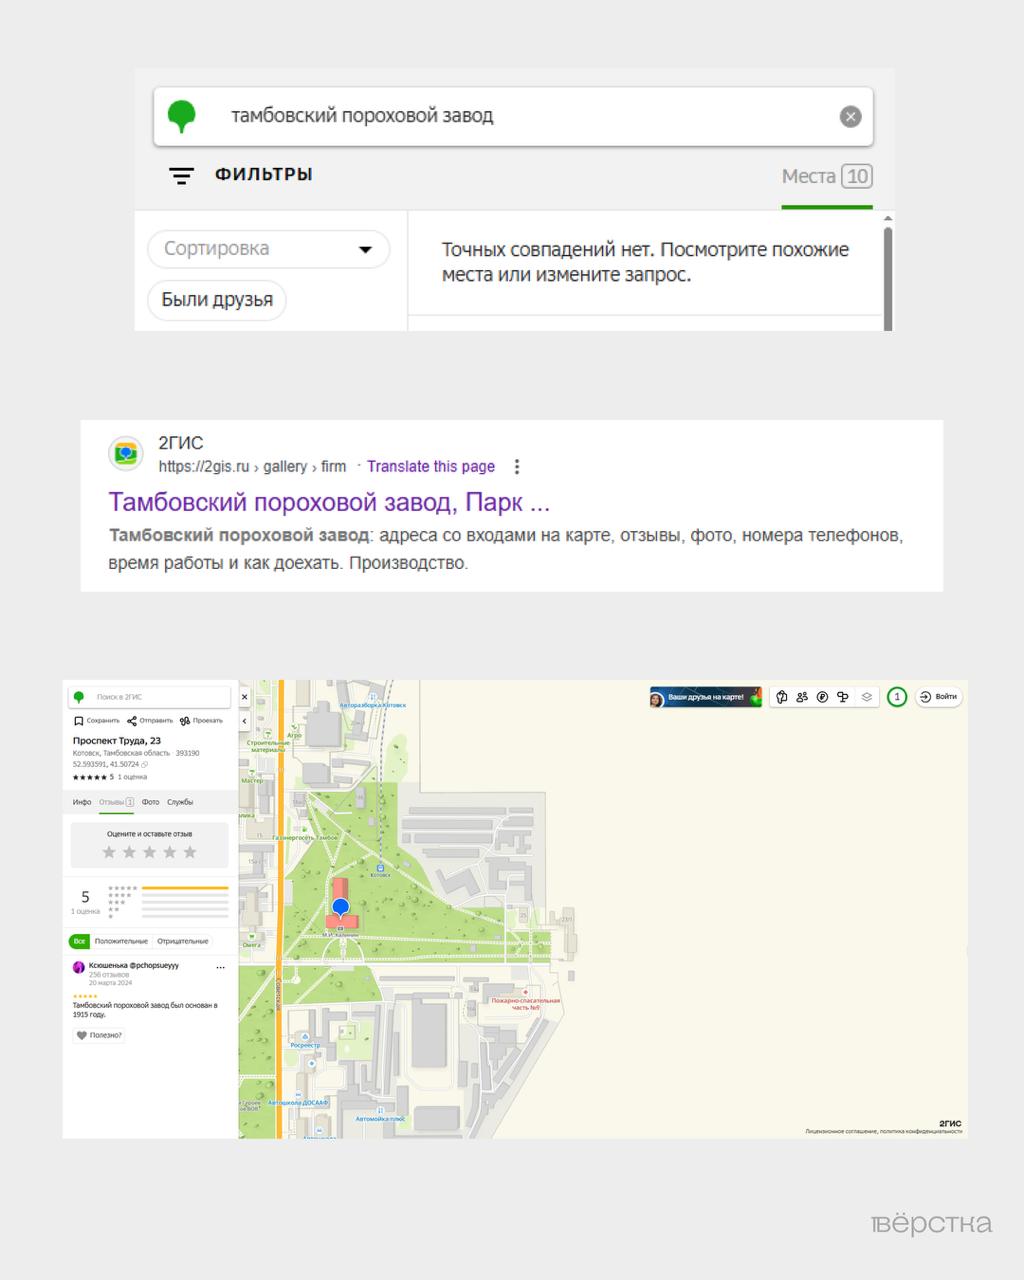Image resolution: width=1024 pixels, height=1280 pixels.
Task: Click Отправить share icon
Action: tap(132, 721)
